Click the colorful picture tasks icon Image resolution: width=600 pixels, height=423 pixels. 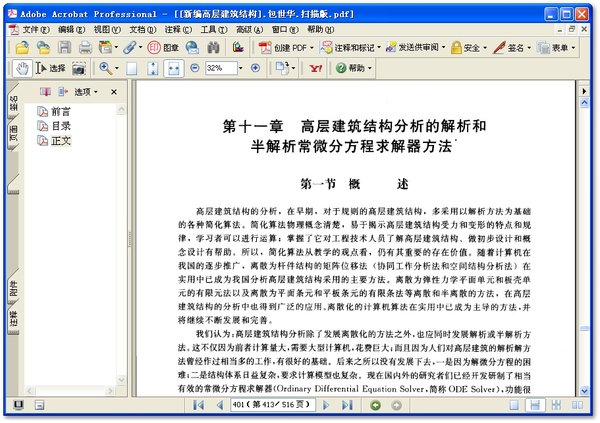pos(238,47)
